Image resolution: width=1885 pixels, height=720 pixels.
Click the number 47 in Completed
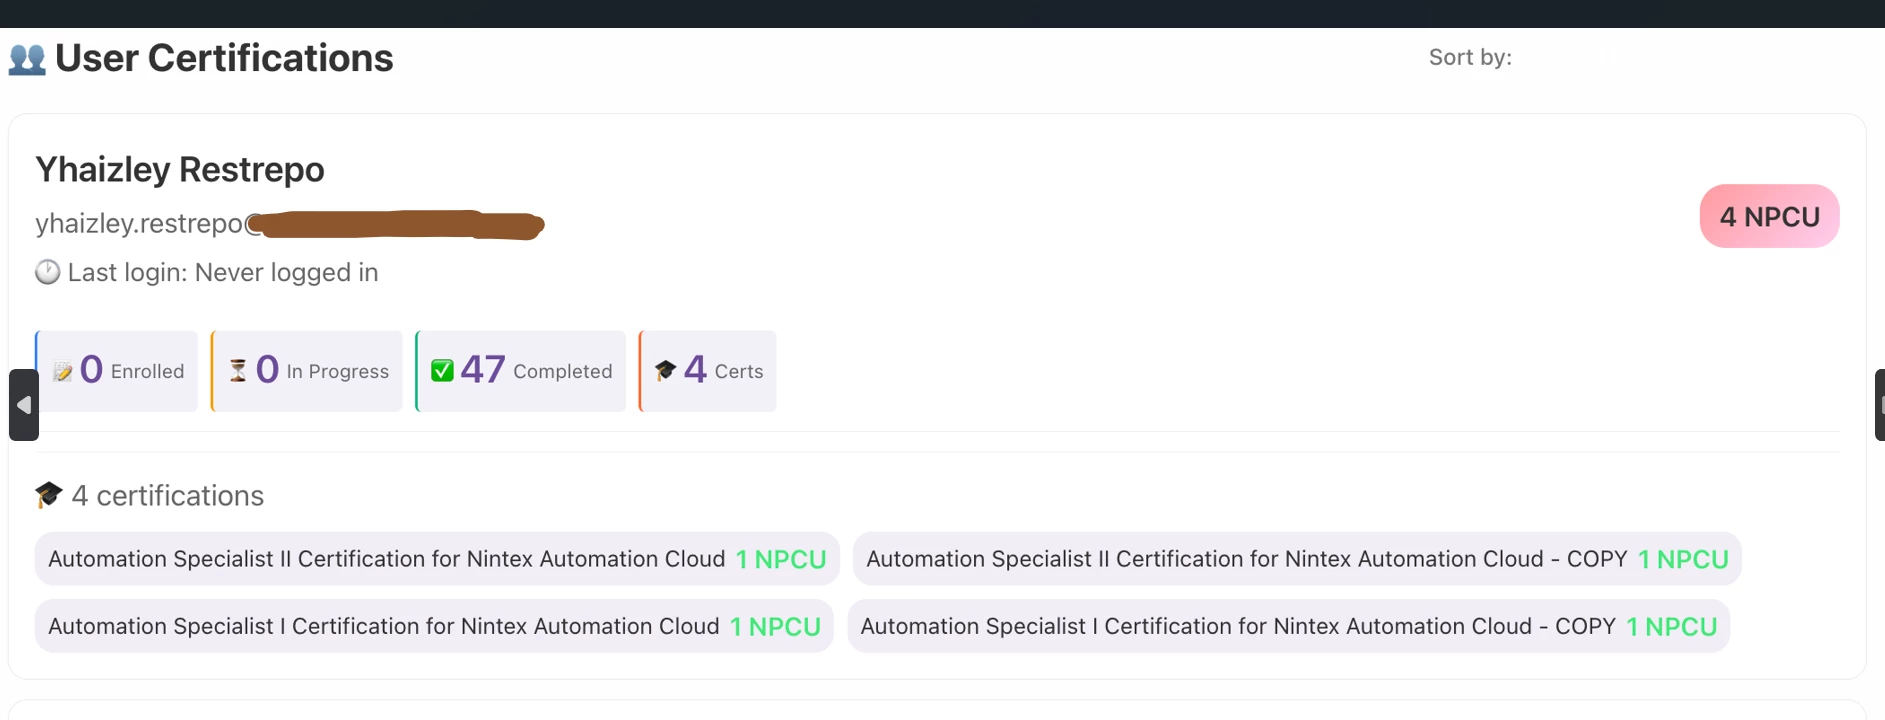coord(483,370)
